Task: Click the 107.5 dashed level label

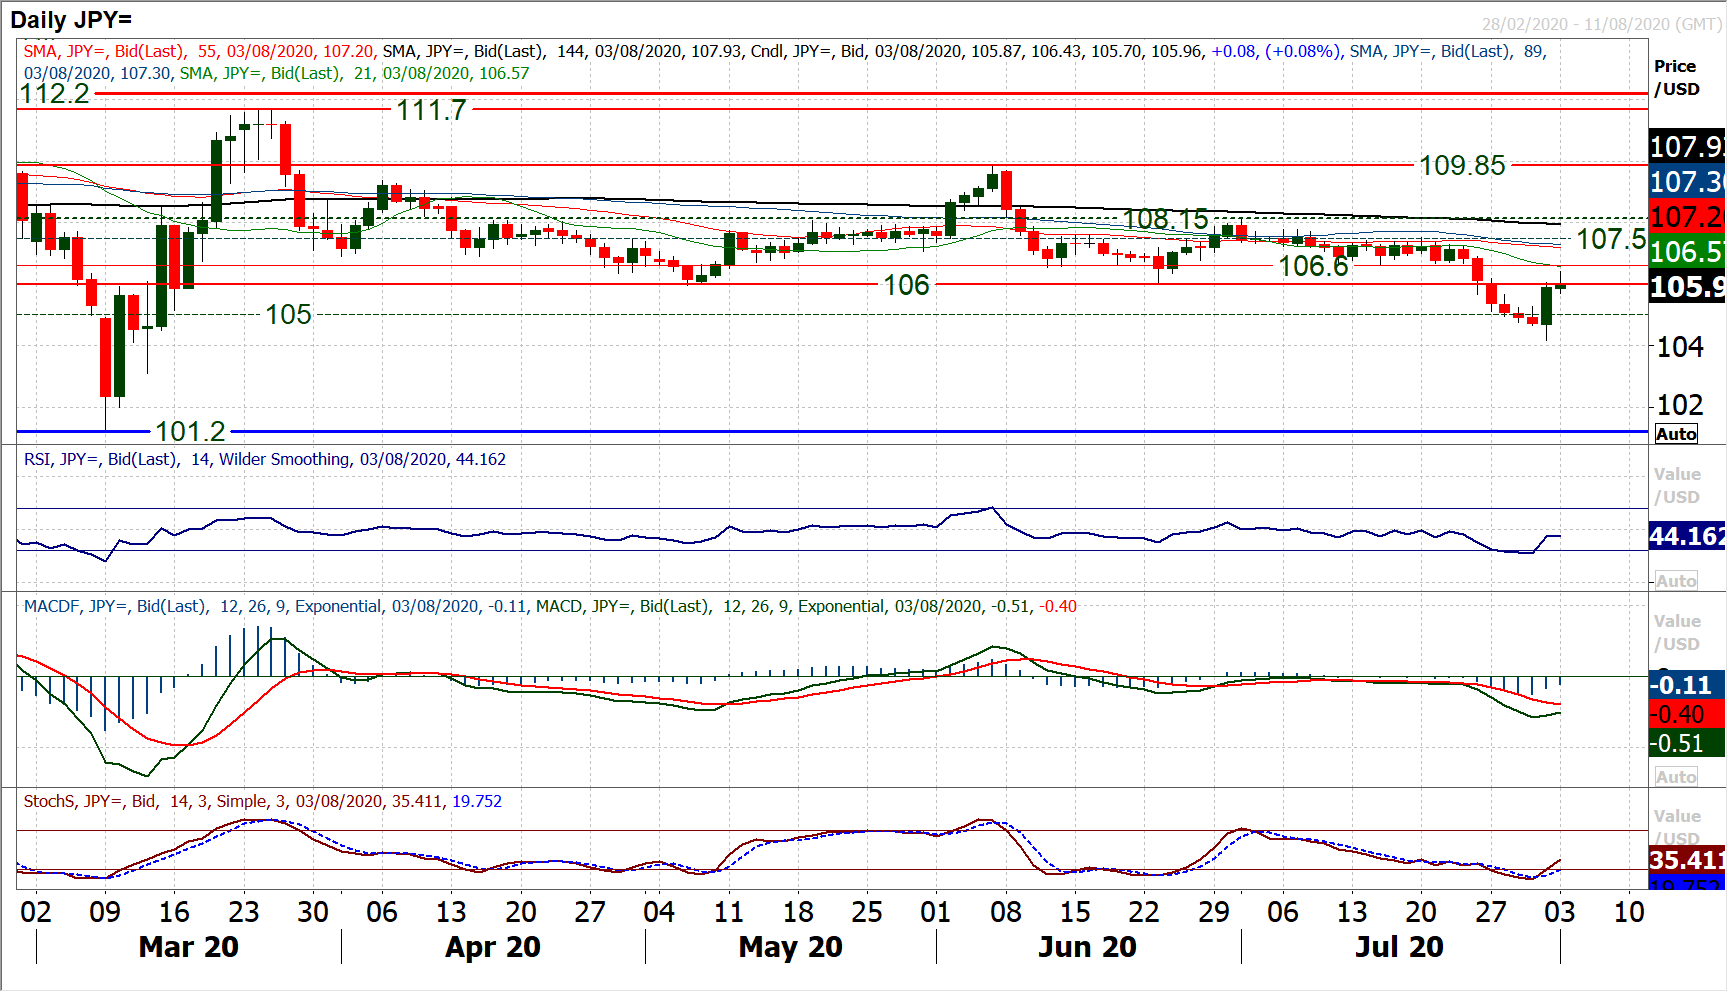Action: pyautogui.click(x=1610, y=240)
